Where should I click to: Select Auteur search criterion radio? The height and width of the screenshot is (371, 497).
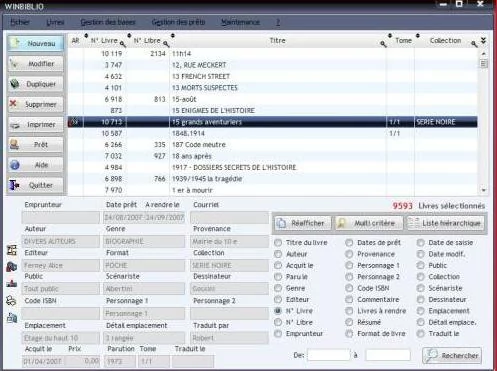coord(278,254)
